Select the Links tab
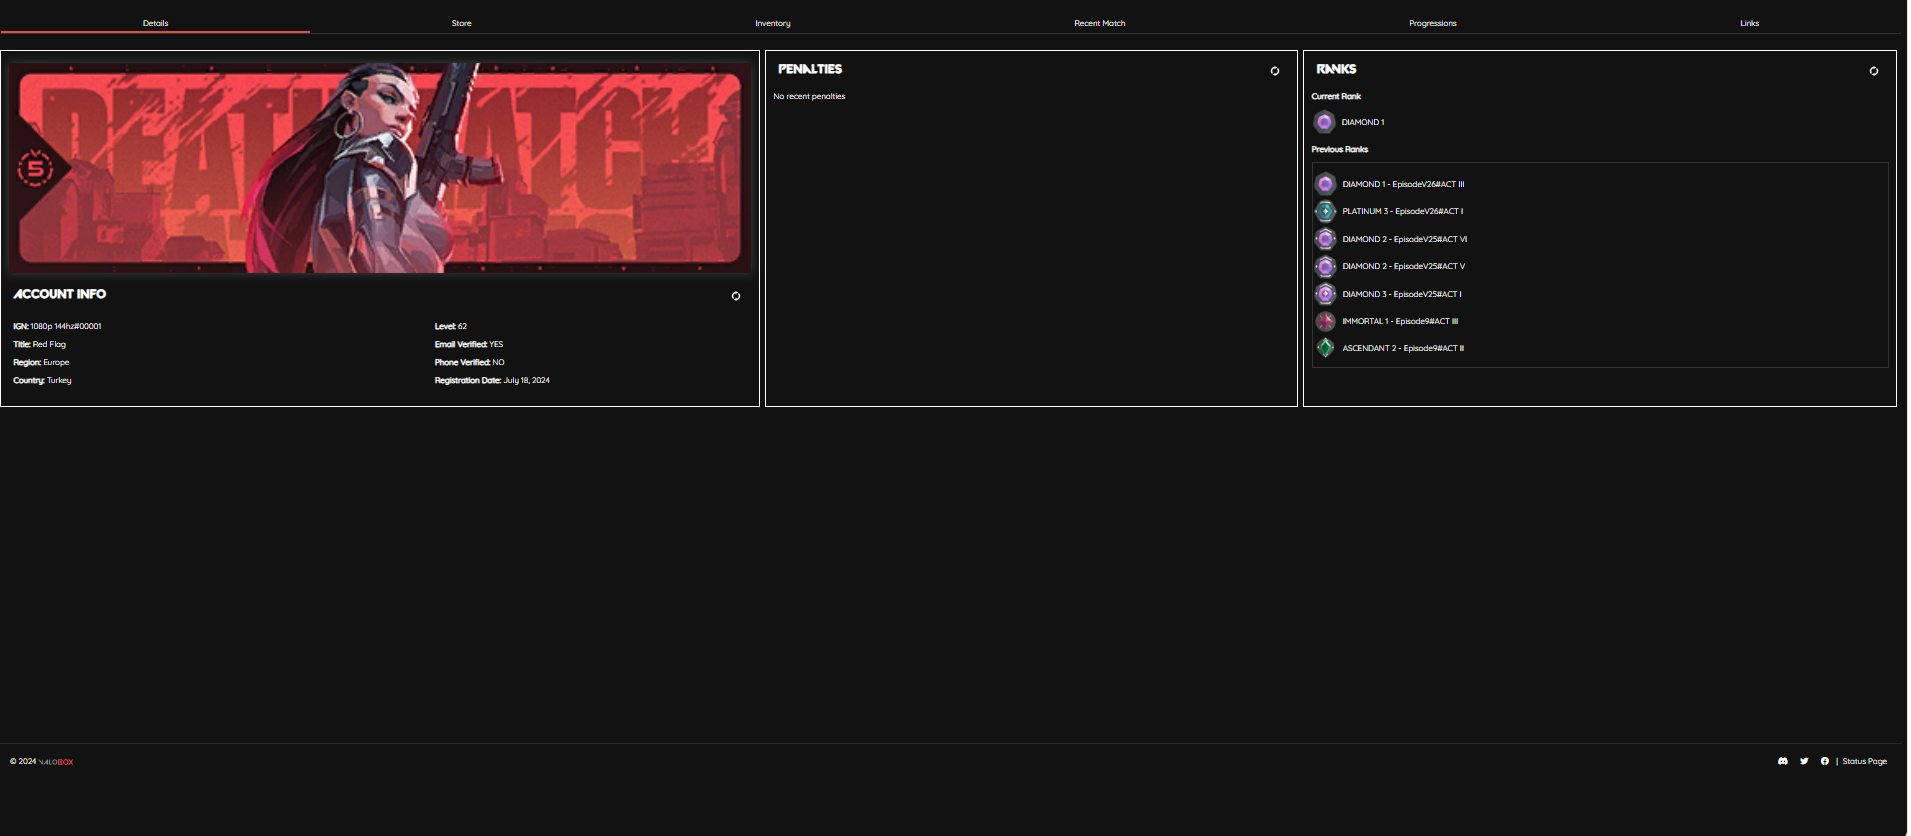 [1750, 23]
